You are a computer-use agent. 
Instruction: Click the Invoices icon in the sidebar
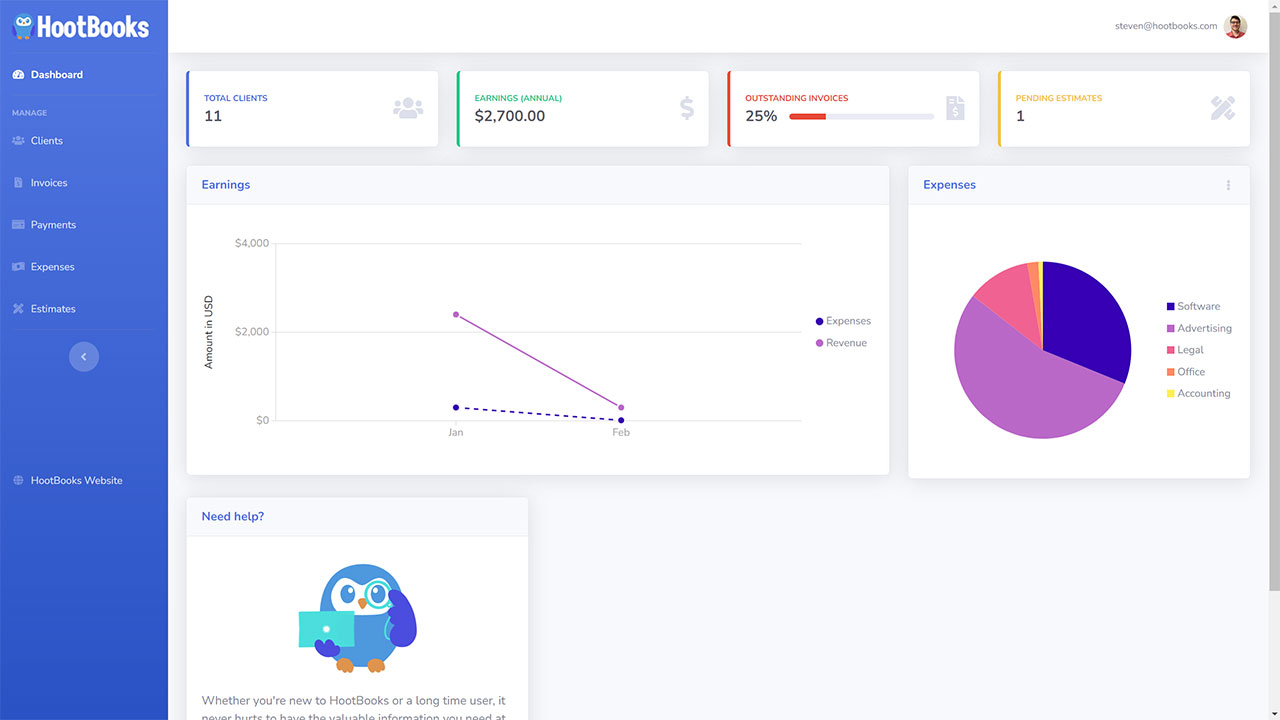coord(16,182)
